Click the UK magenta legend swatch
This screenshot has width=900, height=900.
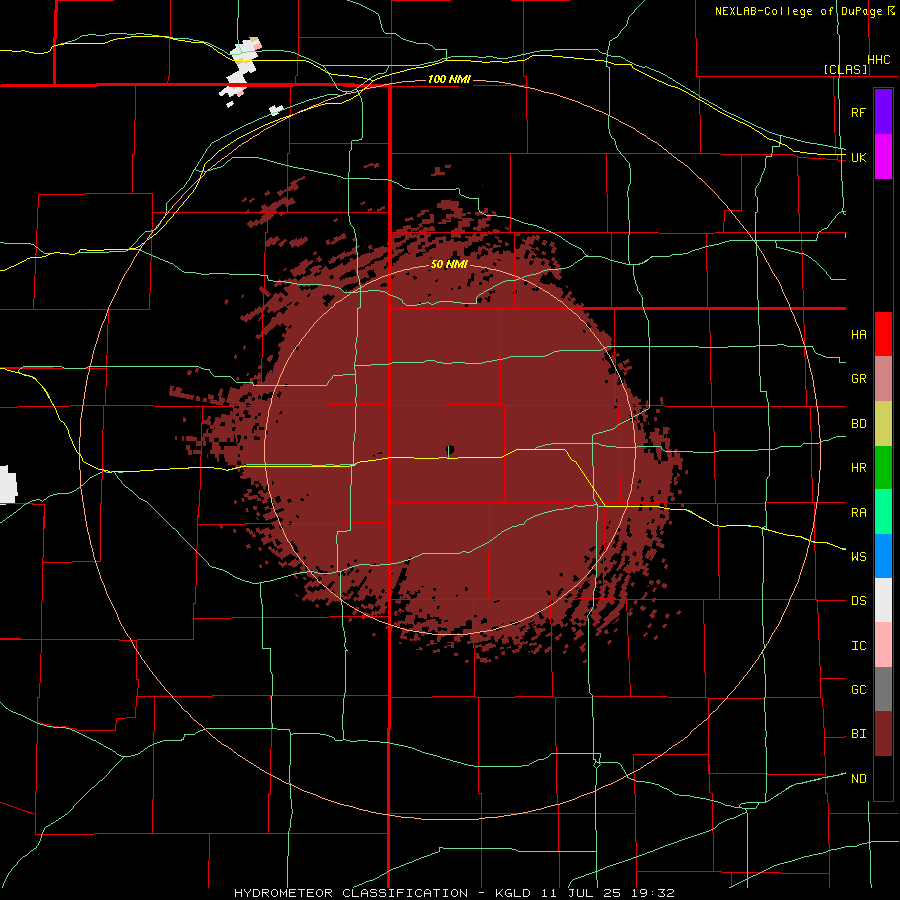click(x=883, y=157)
